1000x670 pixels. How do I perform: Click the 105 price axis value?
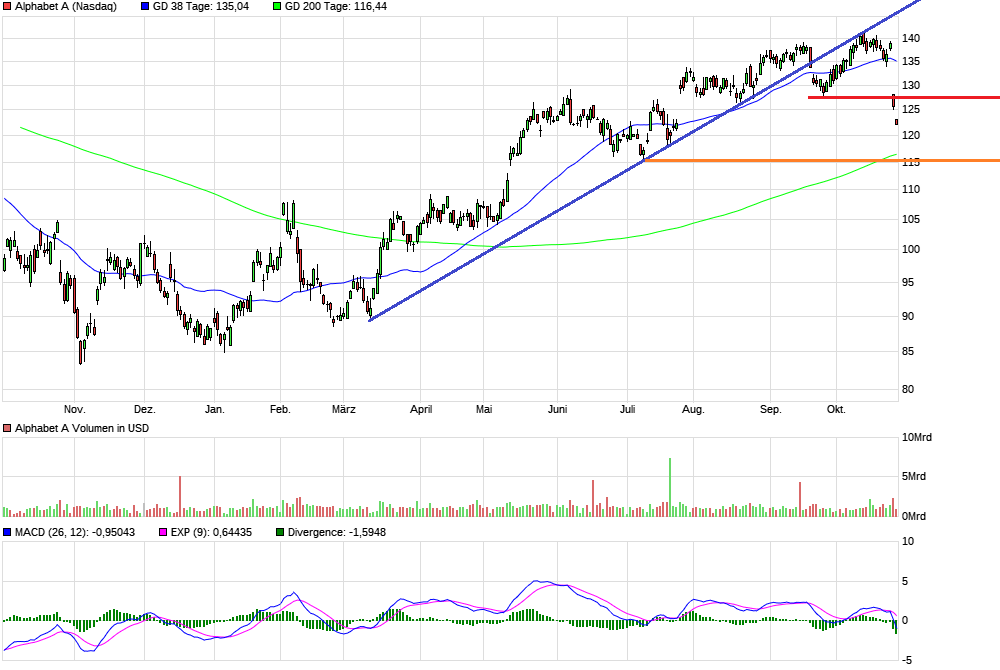point(911,219)
